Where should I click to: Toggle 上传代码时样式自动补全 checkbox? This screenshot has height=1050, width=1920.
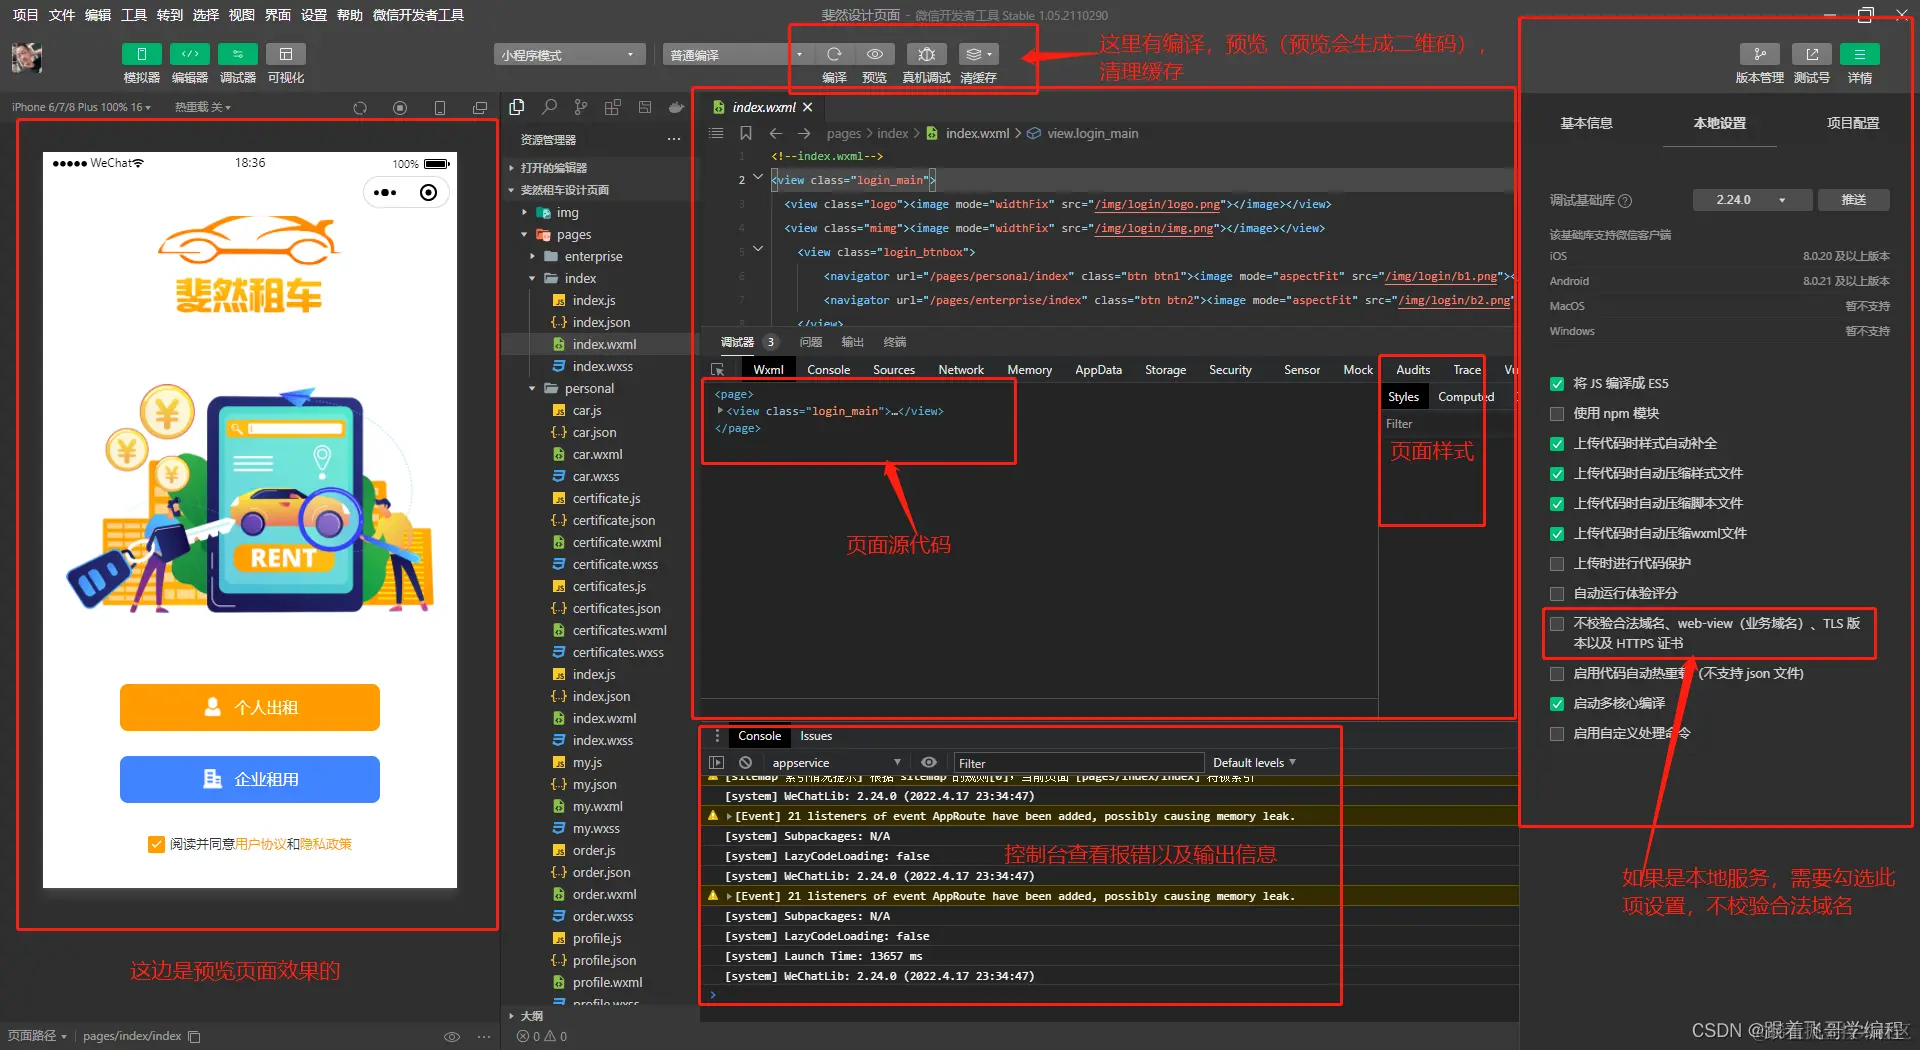point(1557,444)
